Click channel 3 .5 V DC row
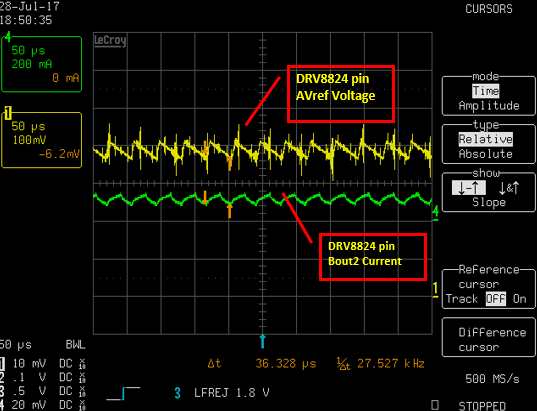 point(43,391)
